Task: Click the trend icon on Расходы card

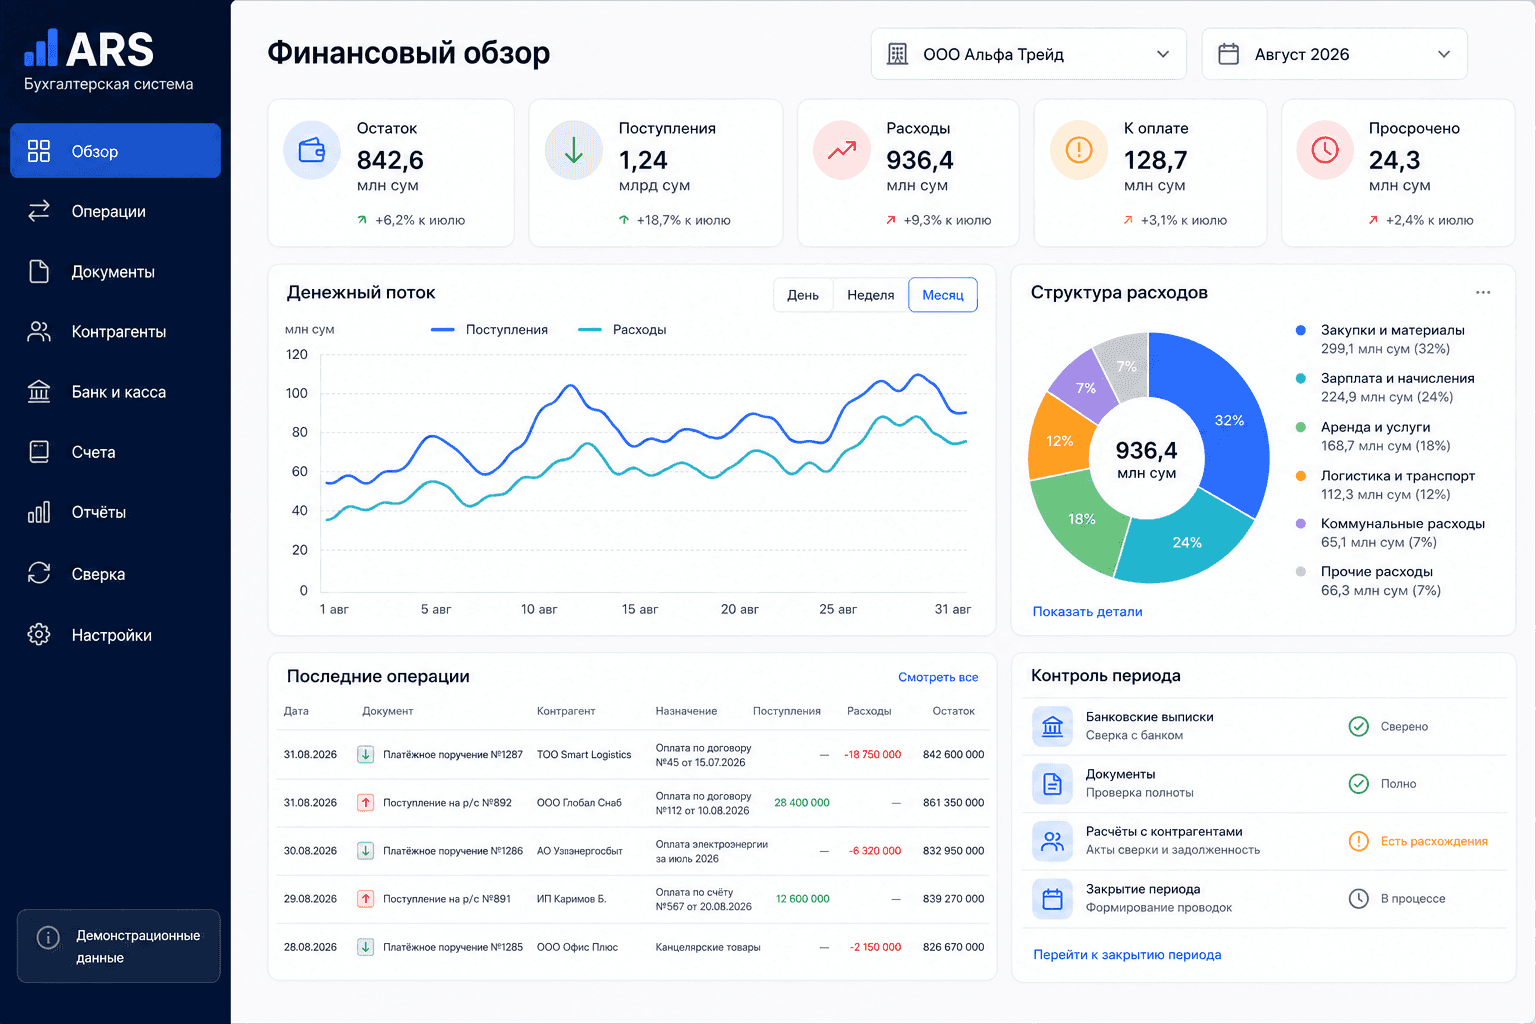Action: click(842, 151)
